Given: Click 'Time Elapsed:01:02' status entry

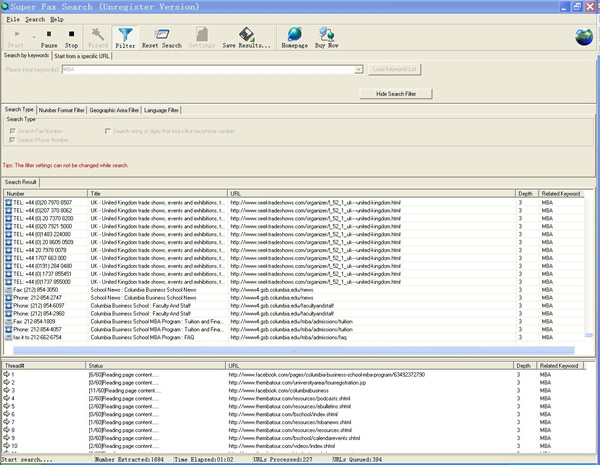Looking at the screenshot, I should pyautogui.click(x=204, y=459).
